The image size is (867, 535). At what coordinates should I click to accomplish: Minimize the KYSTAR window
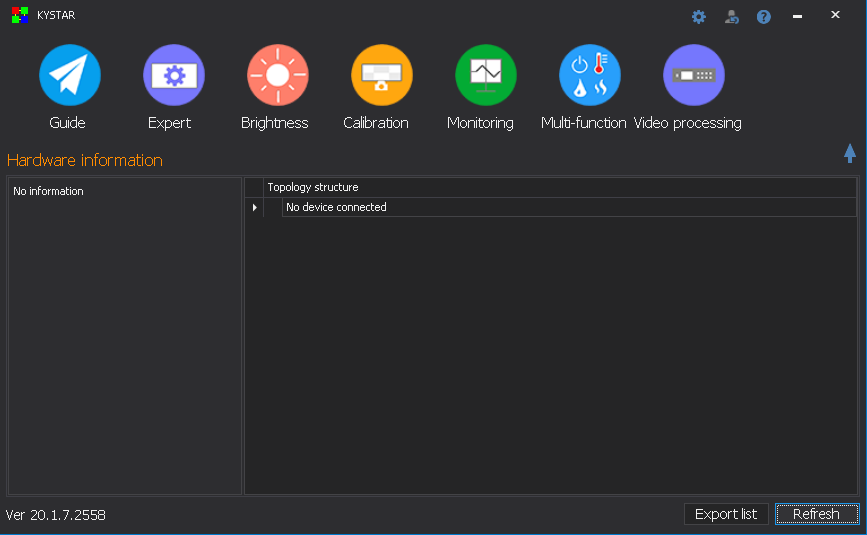(x=797, y=16)
